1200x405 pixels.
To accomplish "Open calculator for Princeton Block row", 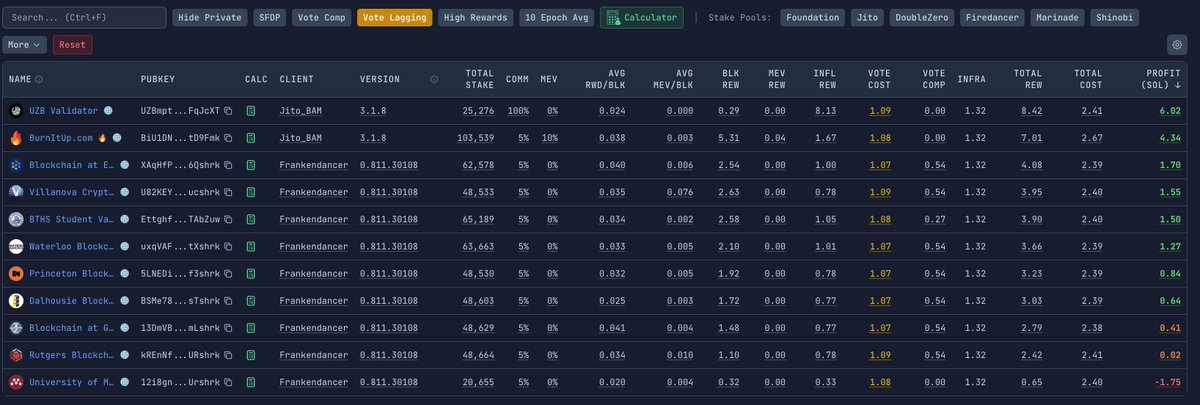I will coord(253,272).
